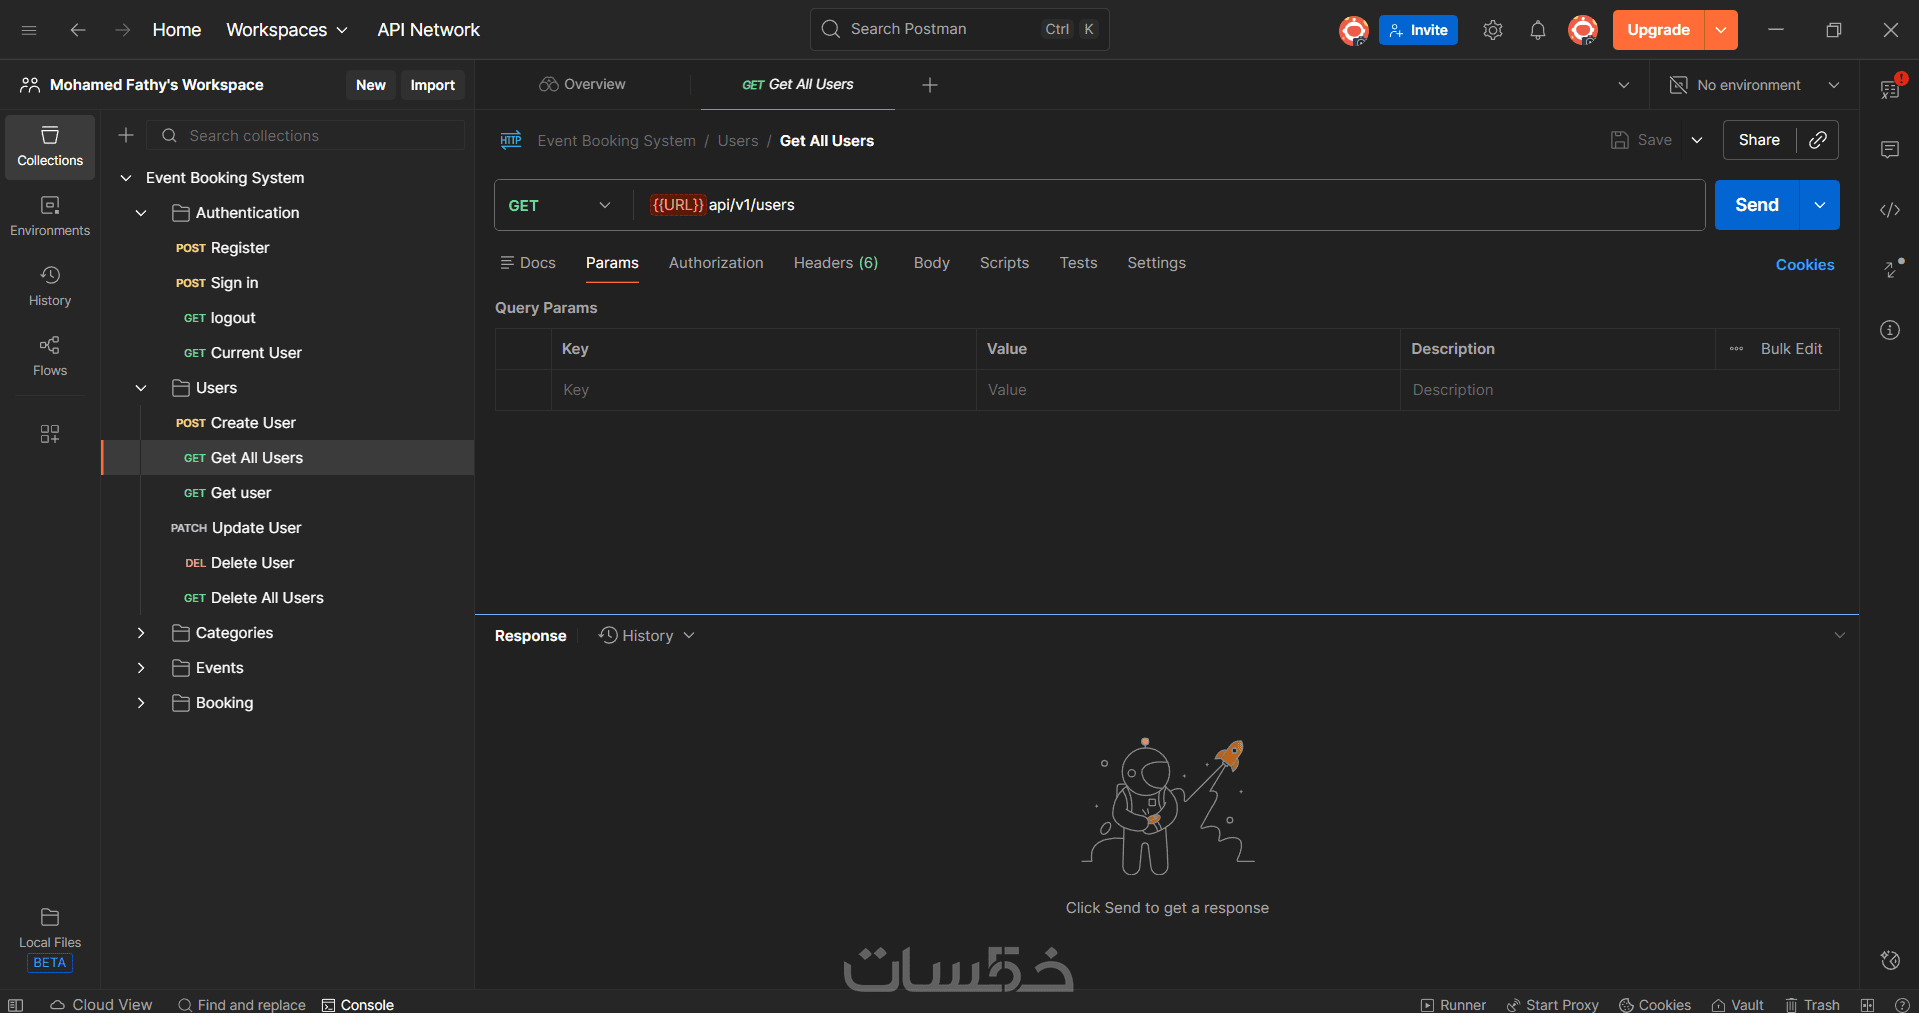The width and height of the screenshot is (1919, 1013).
Task: Open the Collections sidebar panel
Action: (50, 147)
